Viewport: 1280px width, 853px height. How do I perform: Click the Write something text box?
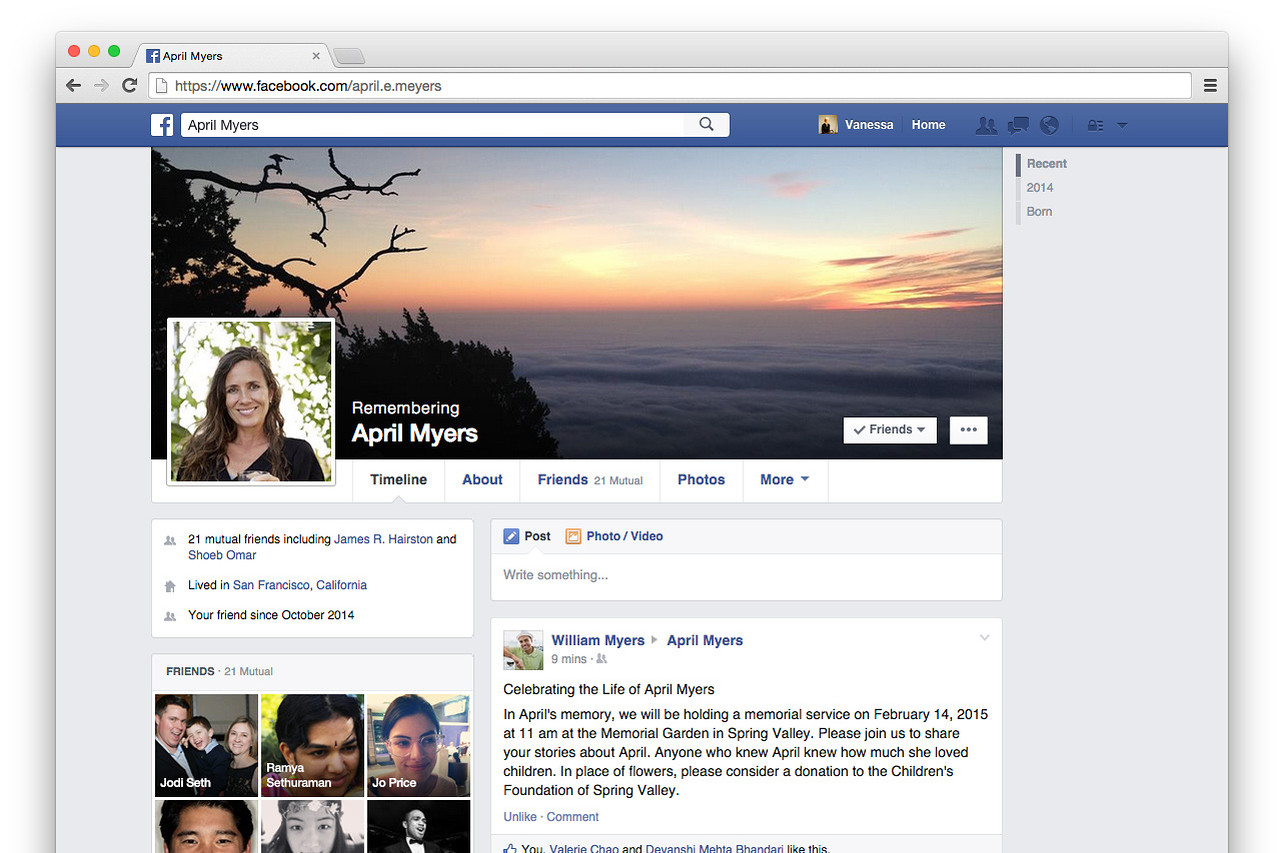point(746,576)
